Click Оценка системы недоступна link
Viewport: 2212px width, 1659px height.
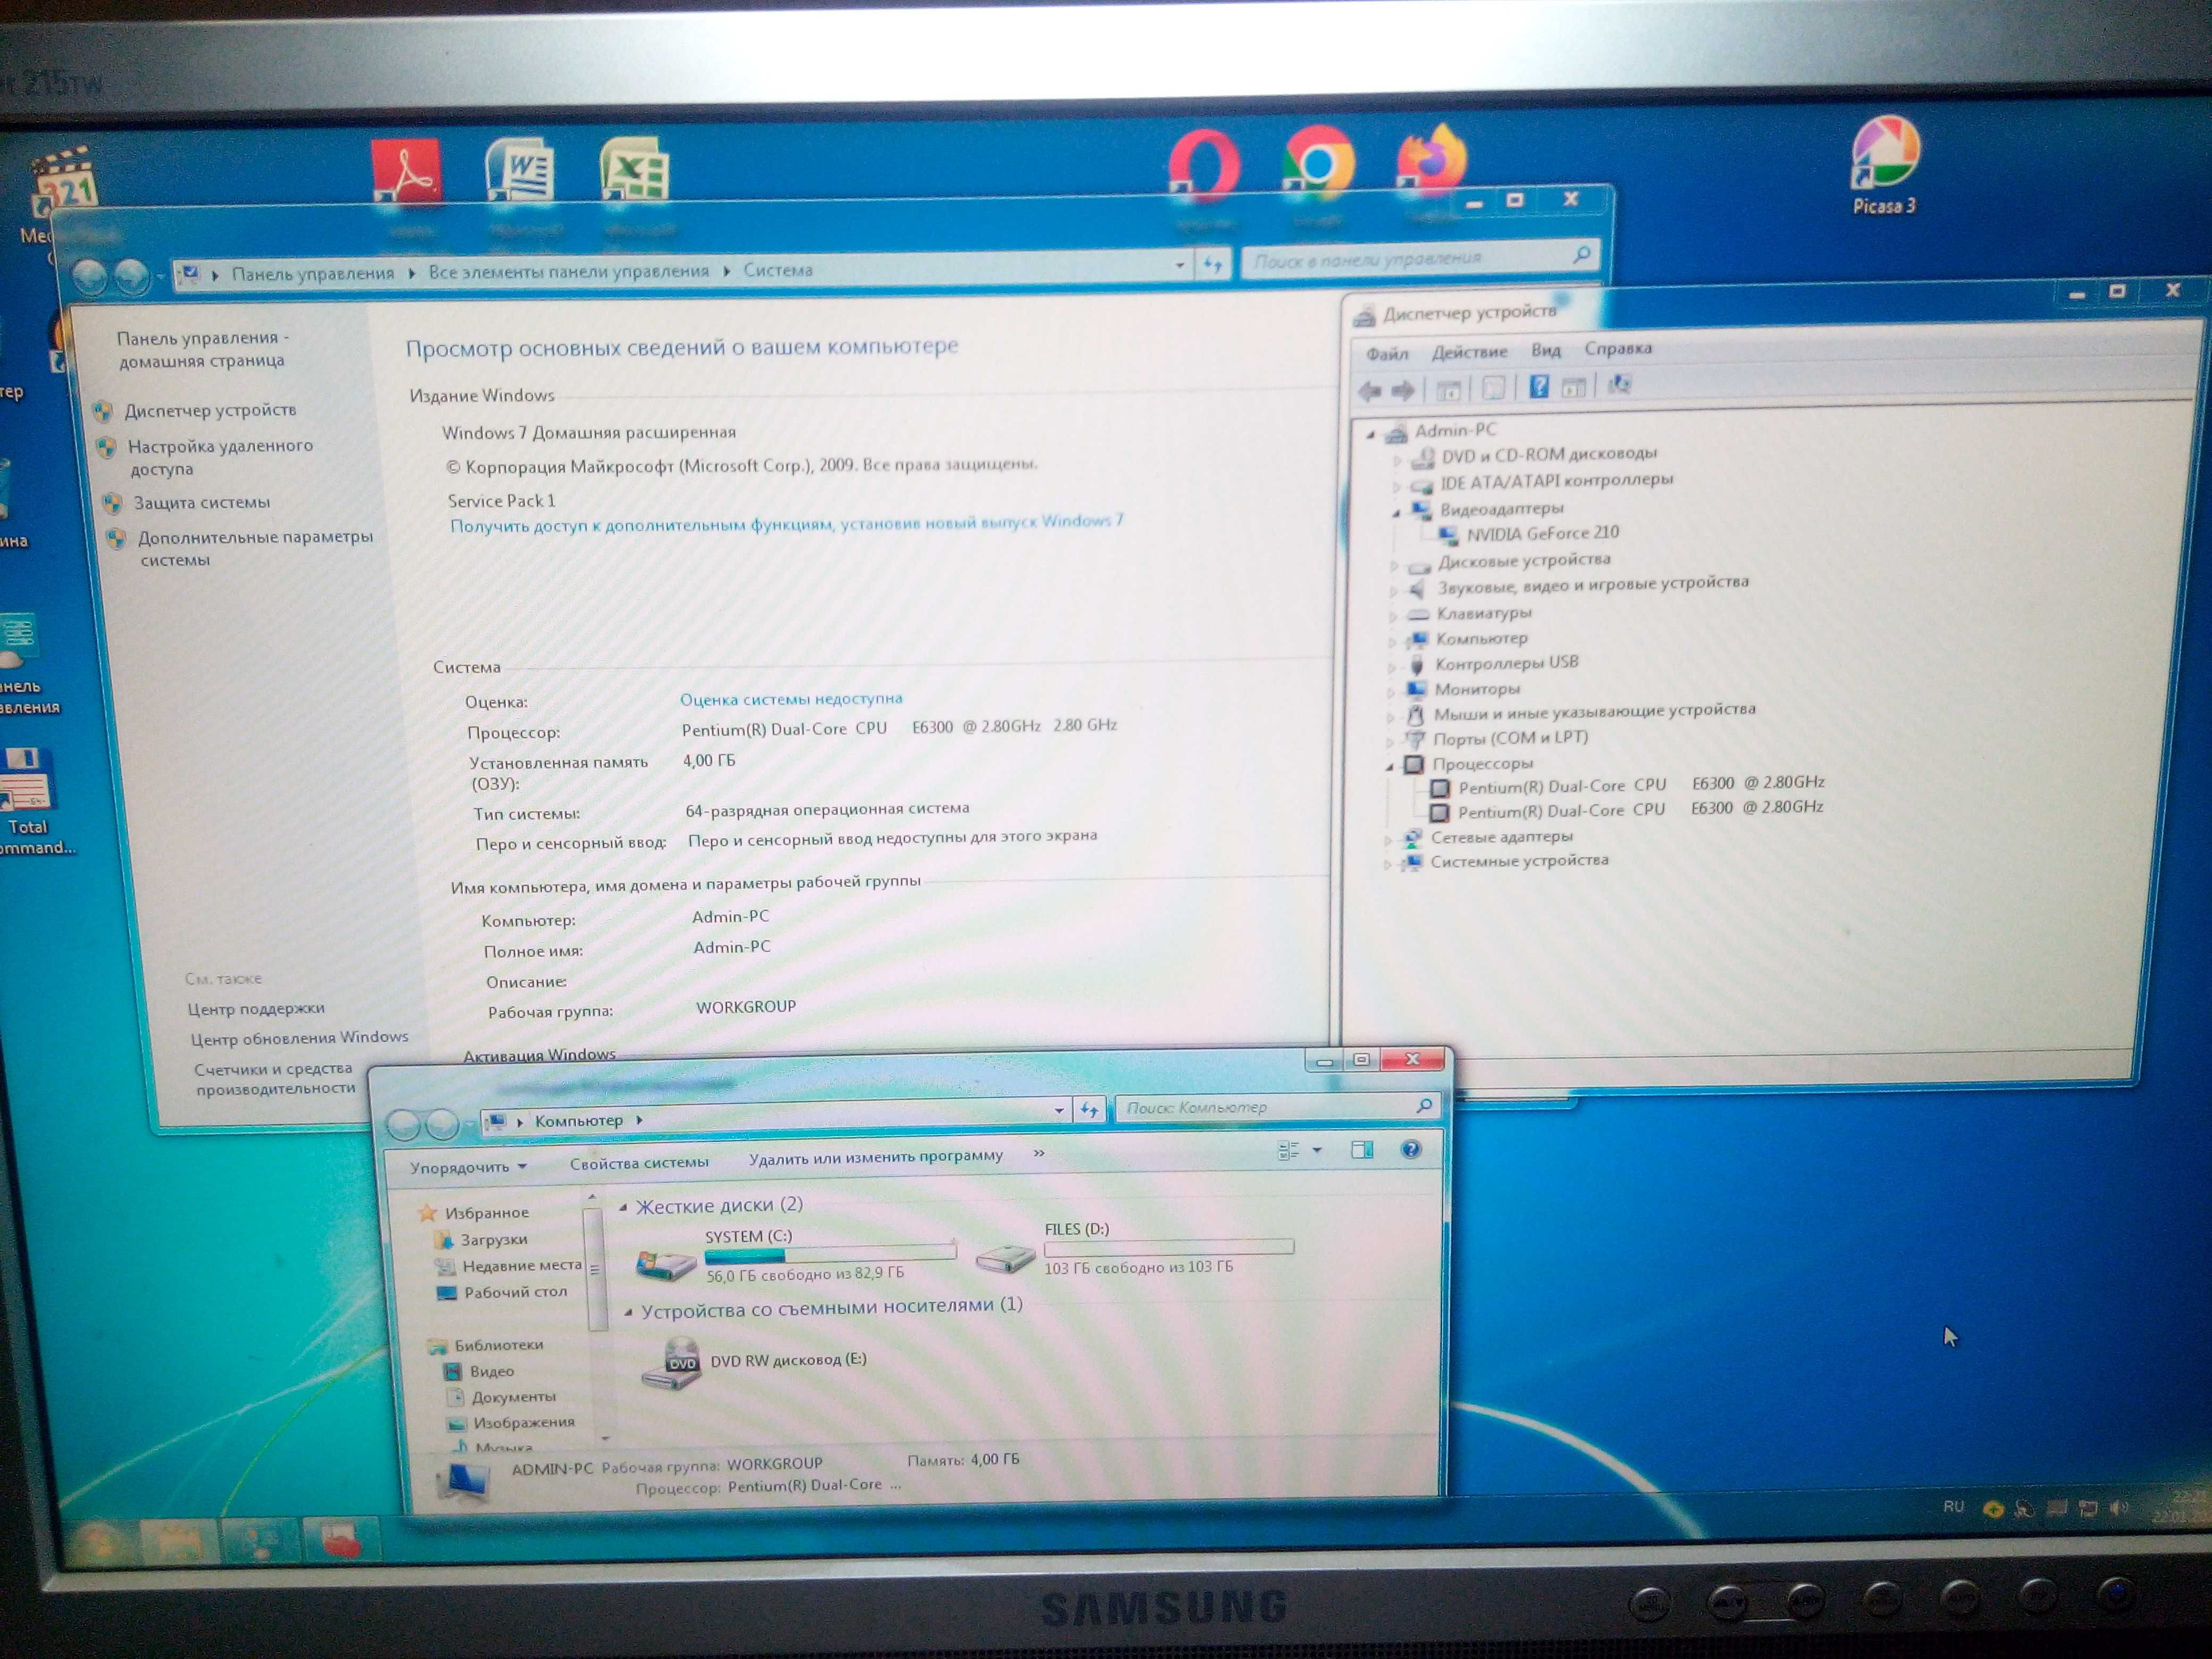pyautogui.click(x=791, y=699)
